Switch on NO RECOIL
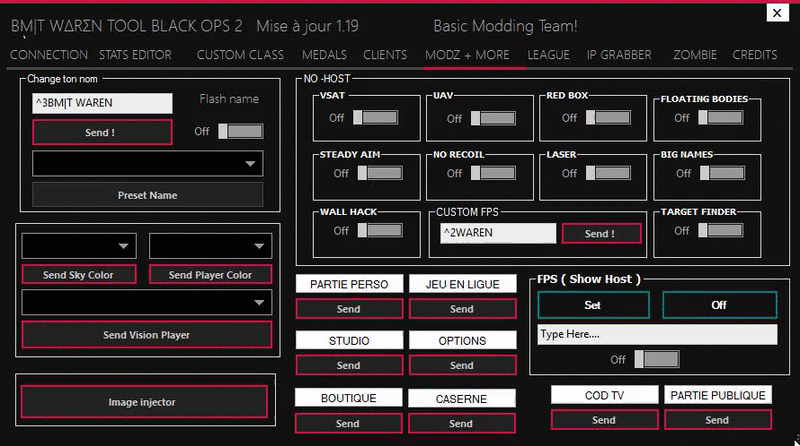The height and width of the screenshot is (446, 800). (x=493, y=173)
